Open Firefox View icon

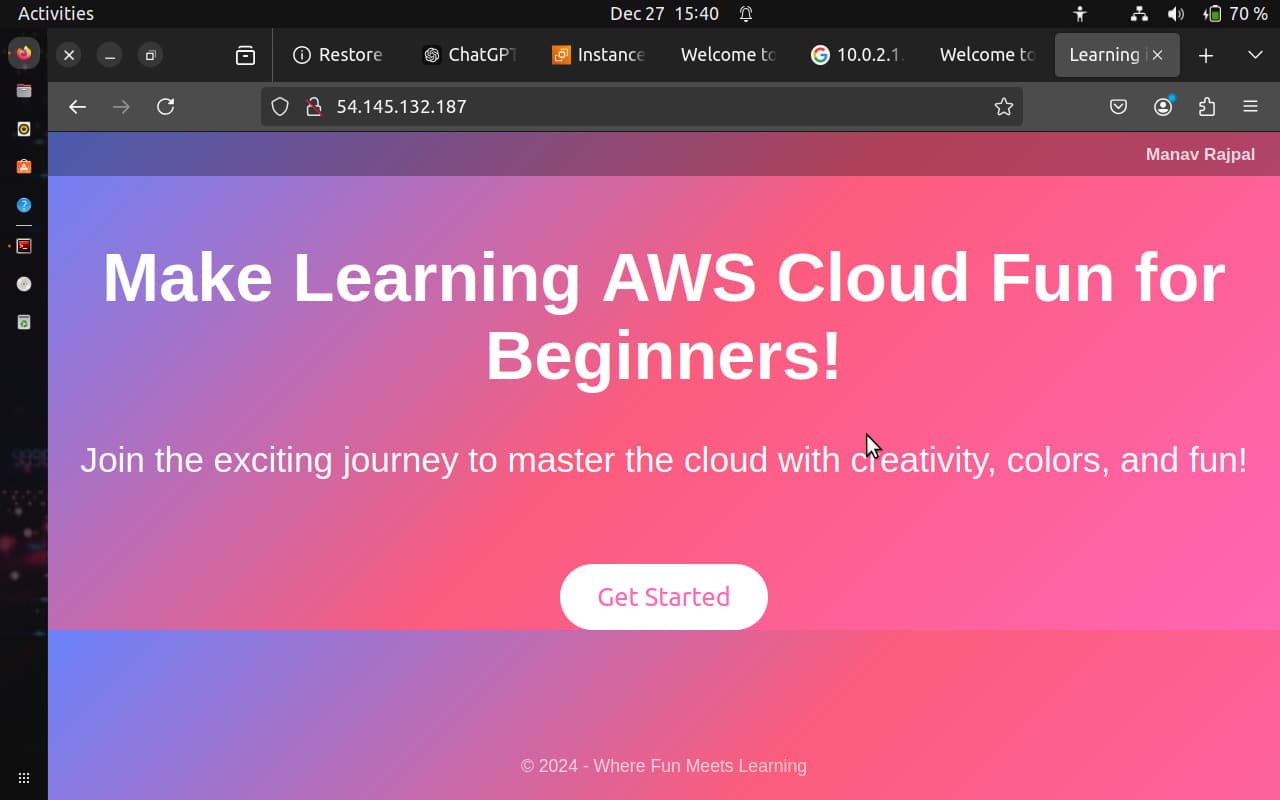click(x=245, y=55)
